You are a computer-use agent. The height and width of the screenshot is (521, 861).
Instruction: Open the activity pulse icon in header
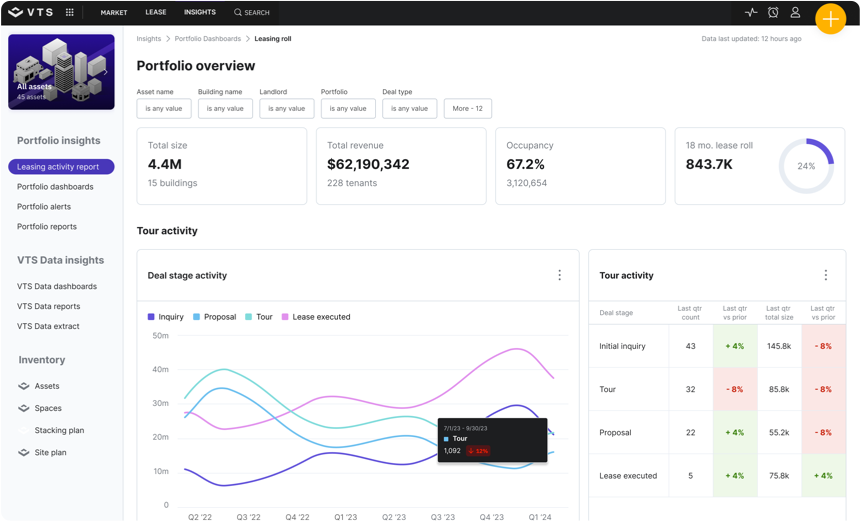pyautogui.click(x=751, y=13)
